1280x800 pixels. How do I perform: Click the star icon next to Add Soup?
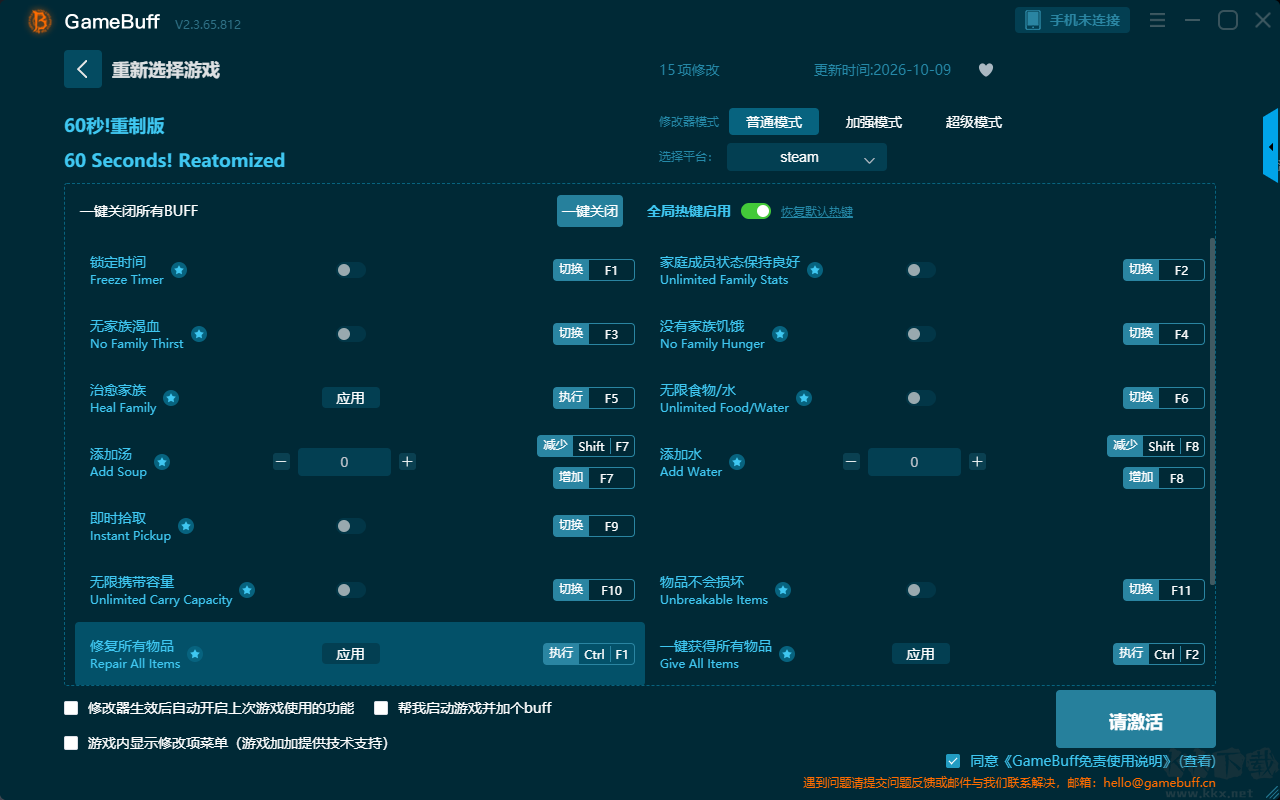tap(162, 462)
